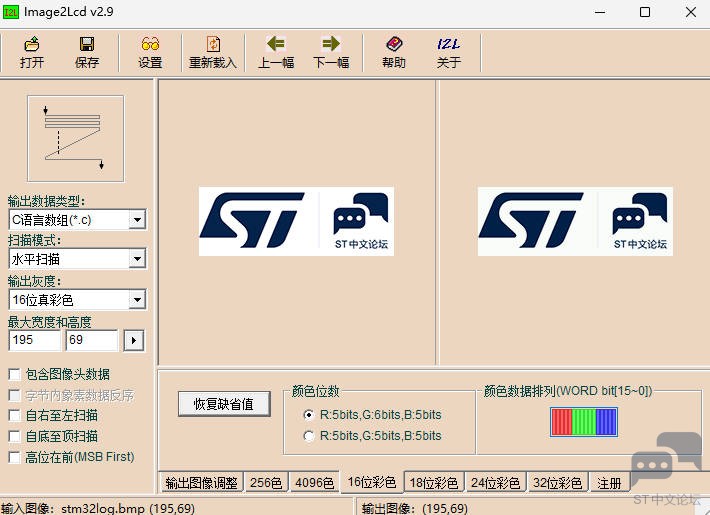Switch to 32位彩色 tab
The image size is (710, 515).
[557, 483]
